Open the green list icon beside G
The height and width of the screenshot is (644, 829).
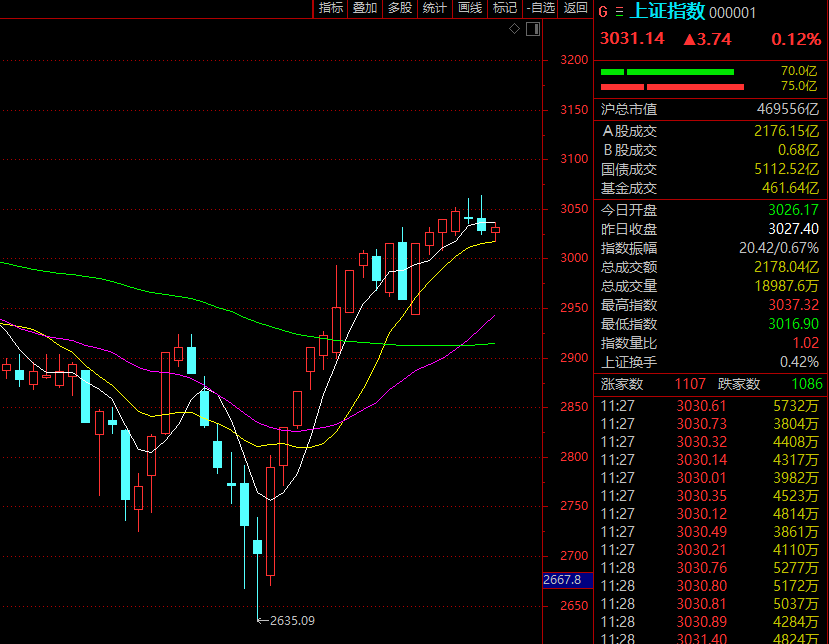(619, 12)
